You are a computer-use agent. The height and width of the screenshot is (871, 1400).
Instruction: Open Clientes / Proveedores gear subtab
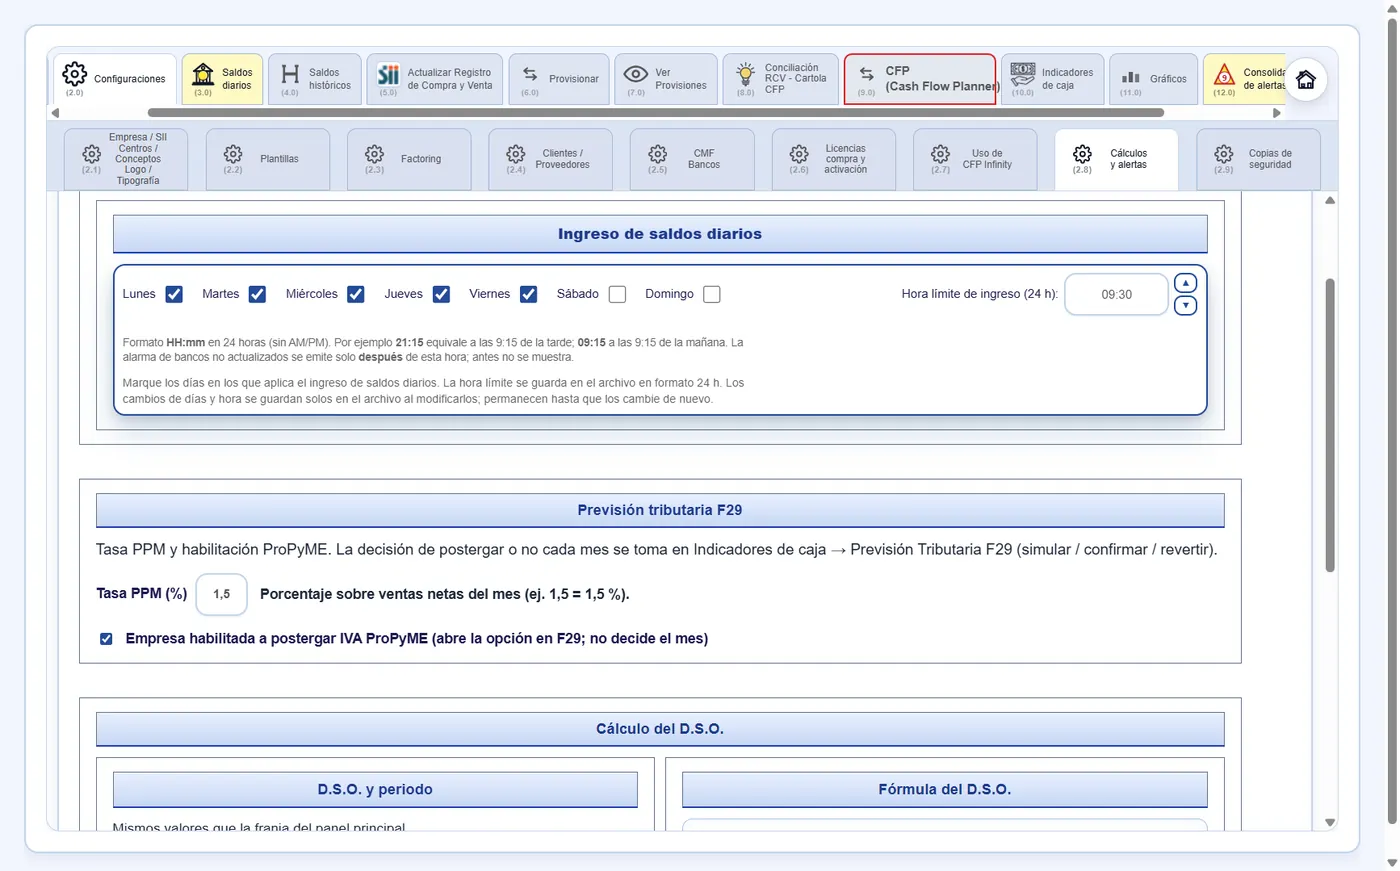click(x=551, y=159)
